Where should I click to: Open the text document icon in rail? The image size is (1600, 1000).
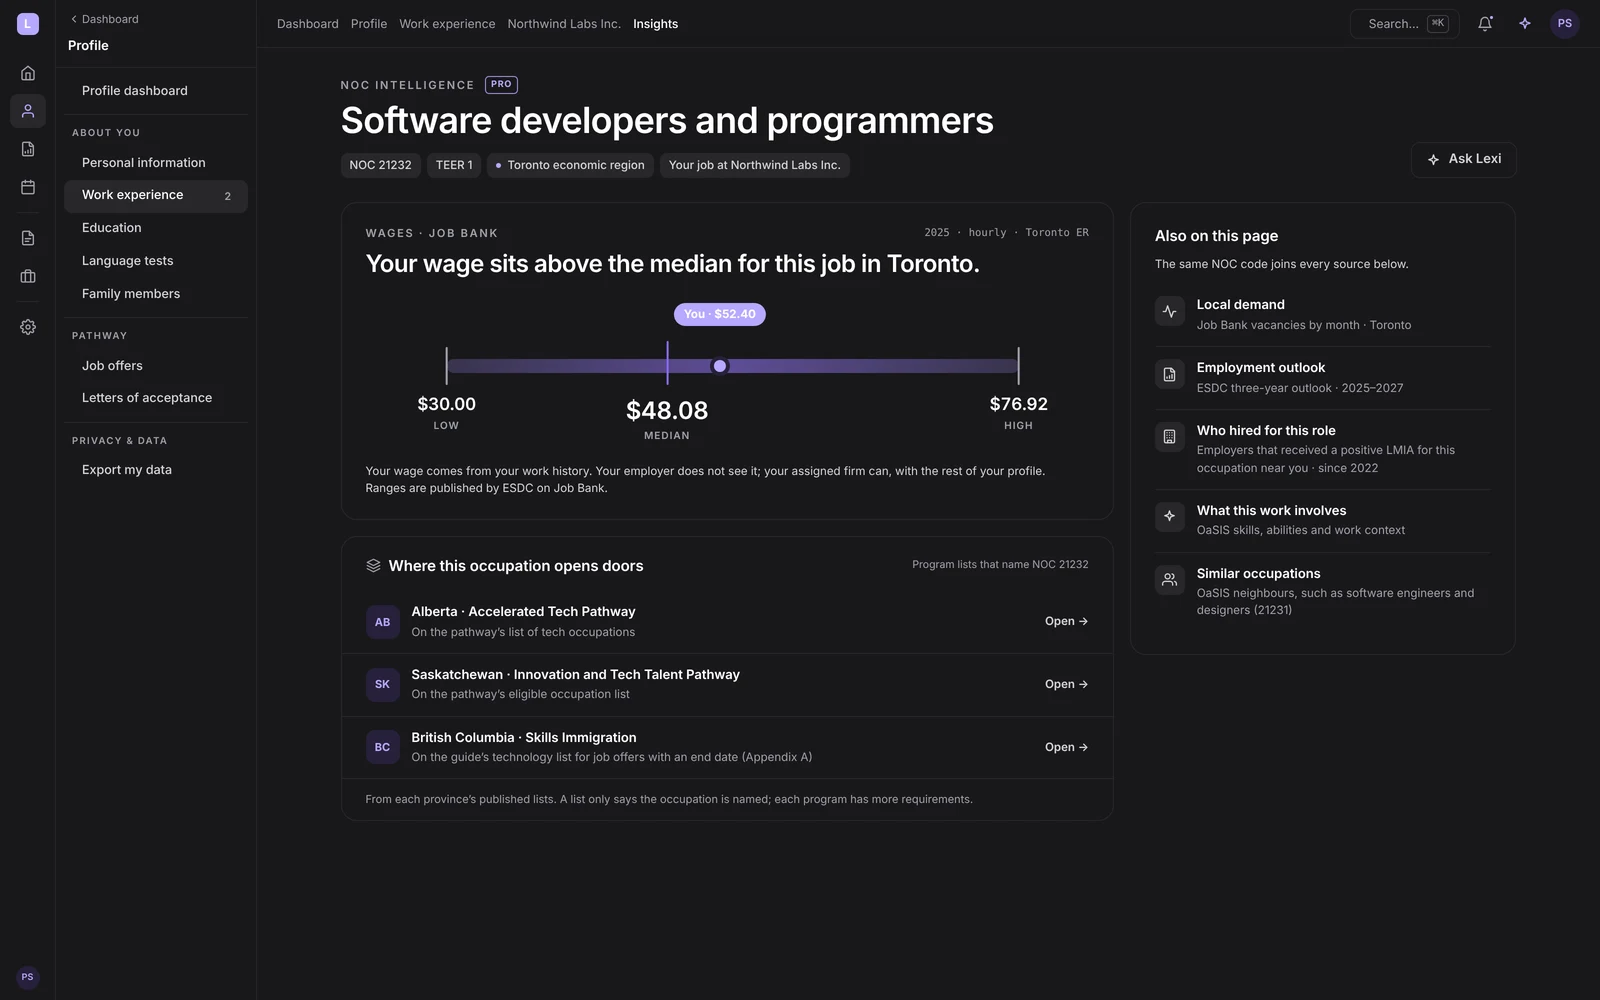click(28, 238)
